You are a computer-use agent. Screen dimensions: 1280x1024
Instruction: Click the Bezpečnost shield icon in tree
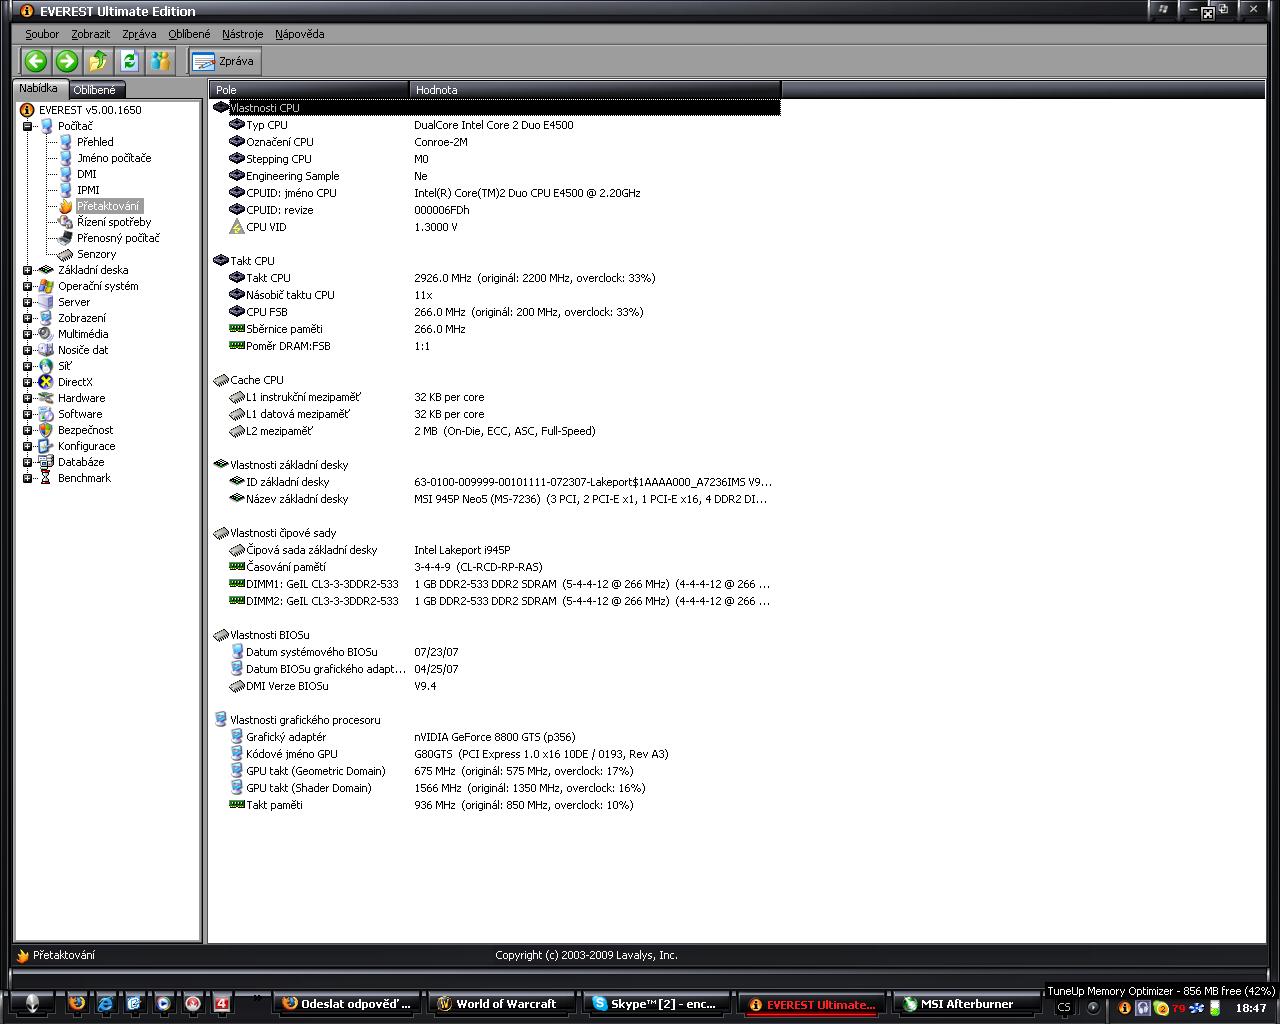pos(46,430)
